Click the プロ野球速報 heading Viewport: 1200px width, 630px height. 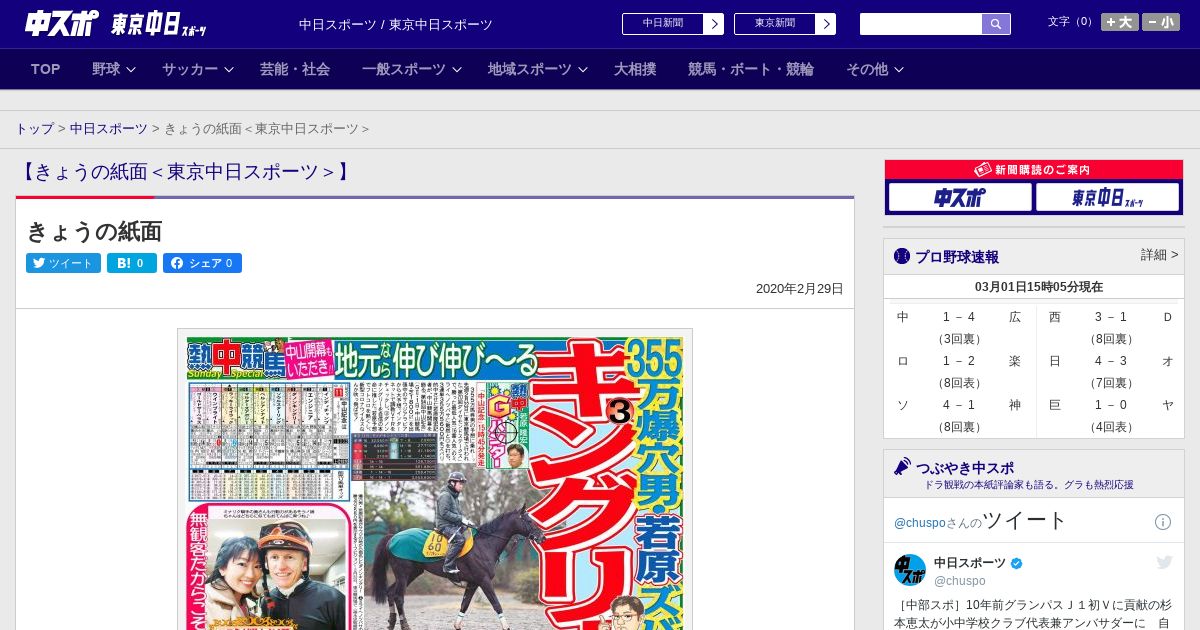pos(957,256)
